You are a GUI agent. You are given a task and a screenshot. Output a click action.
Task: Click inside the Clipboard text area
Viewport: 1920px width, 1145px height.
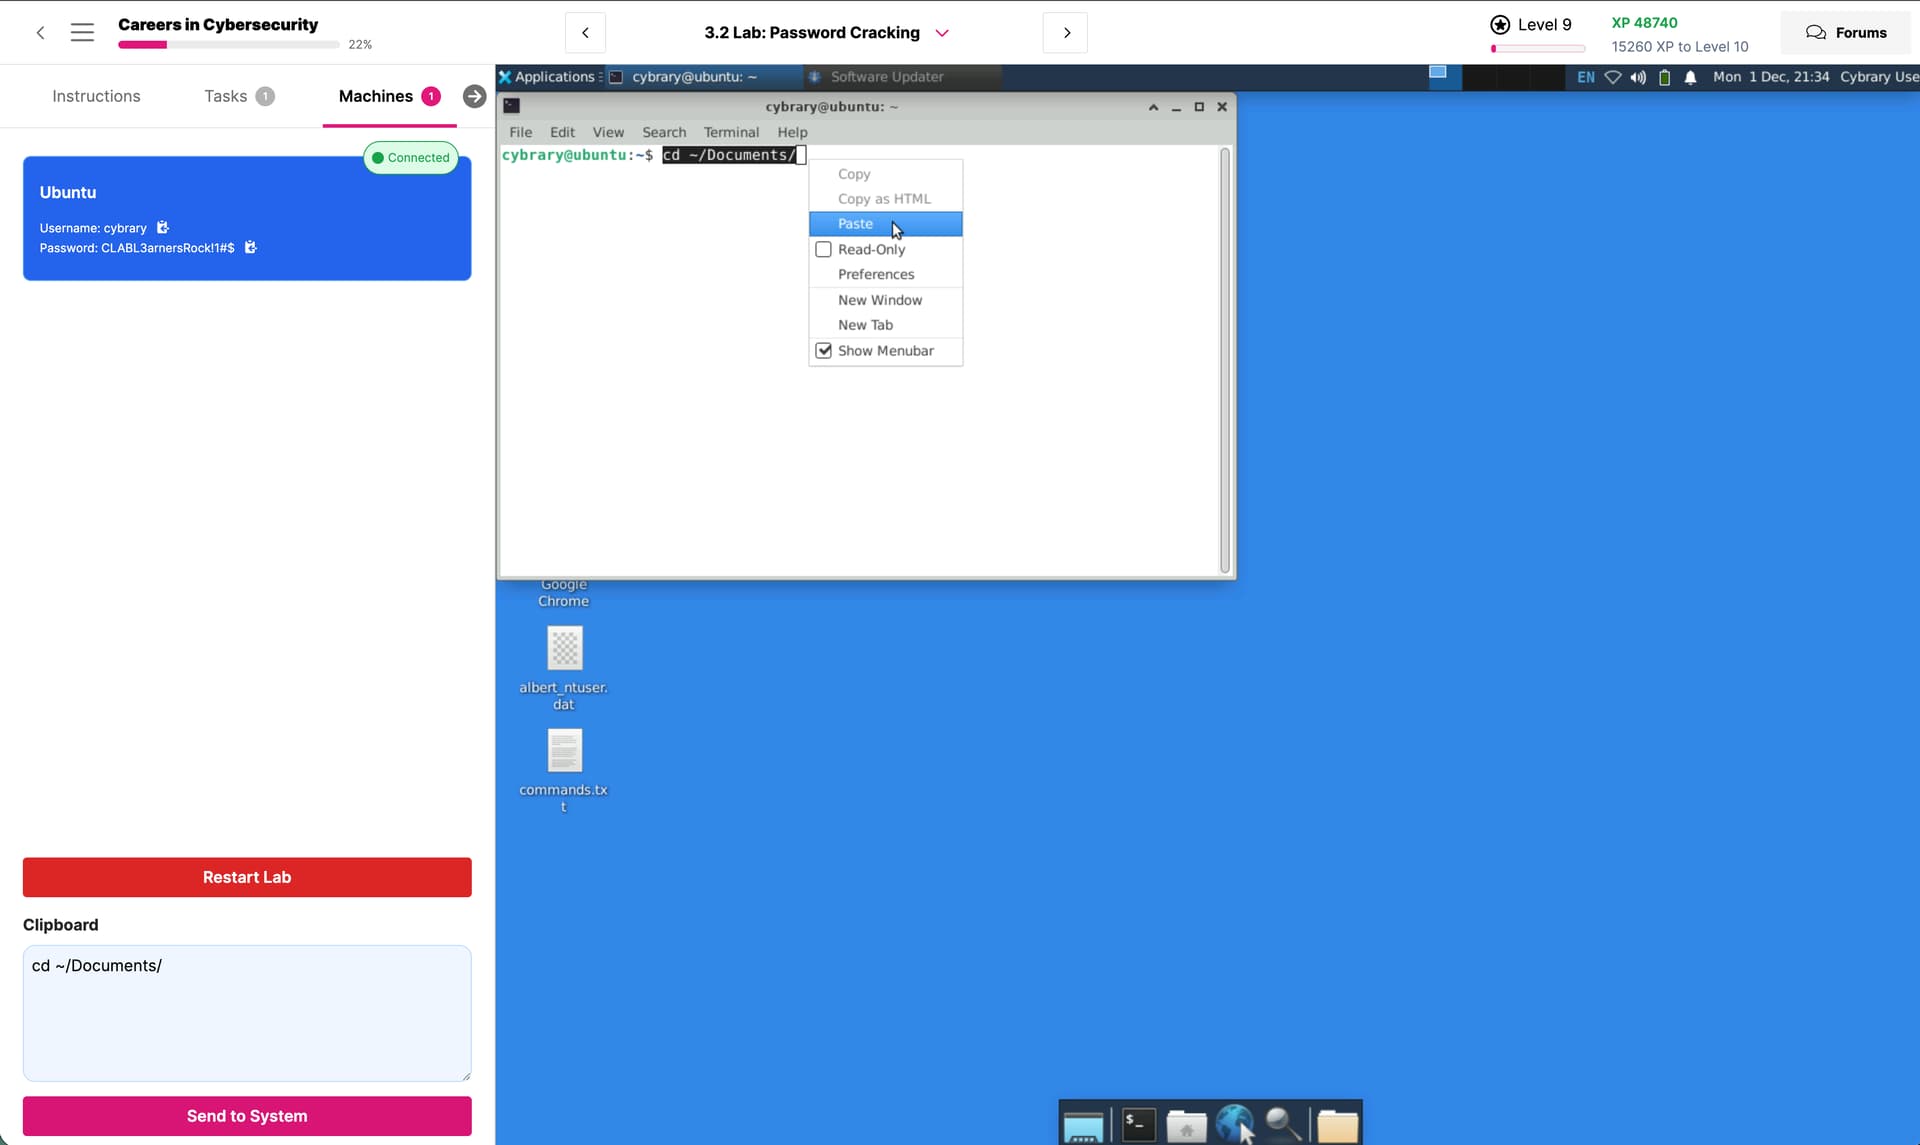click(247, 1013)
